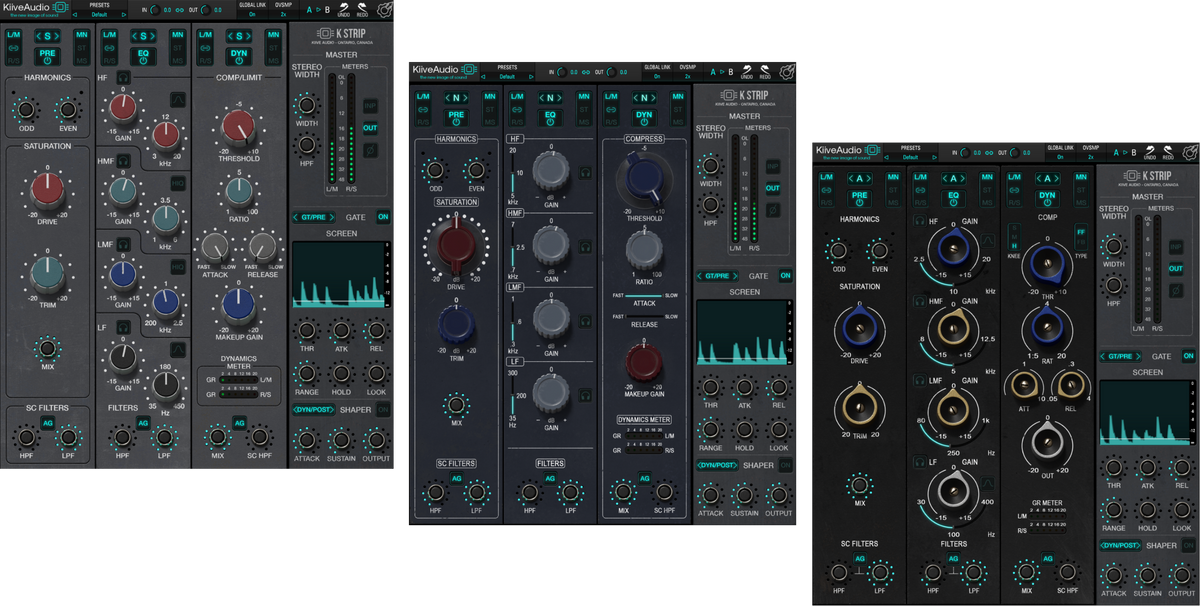Open PRE model selector in N-style window
This screenshot has height=606, width=1200.
[x=455, y=98]
